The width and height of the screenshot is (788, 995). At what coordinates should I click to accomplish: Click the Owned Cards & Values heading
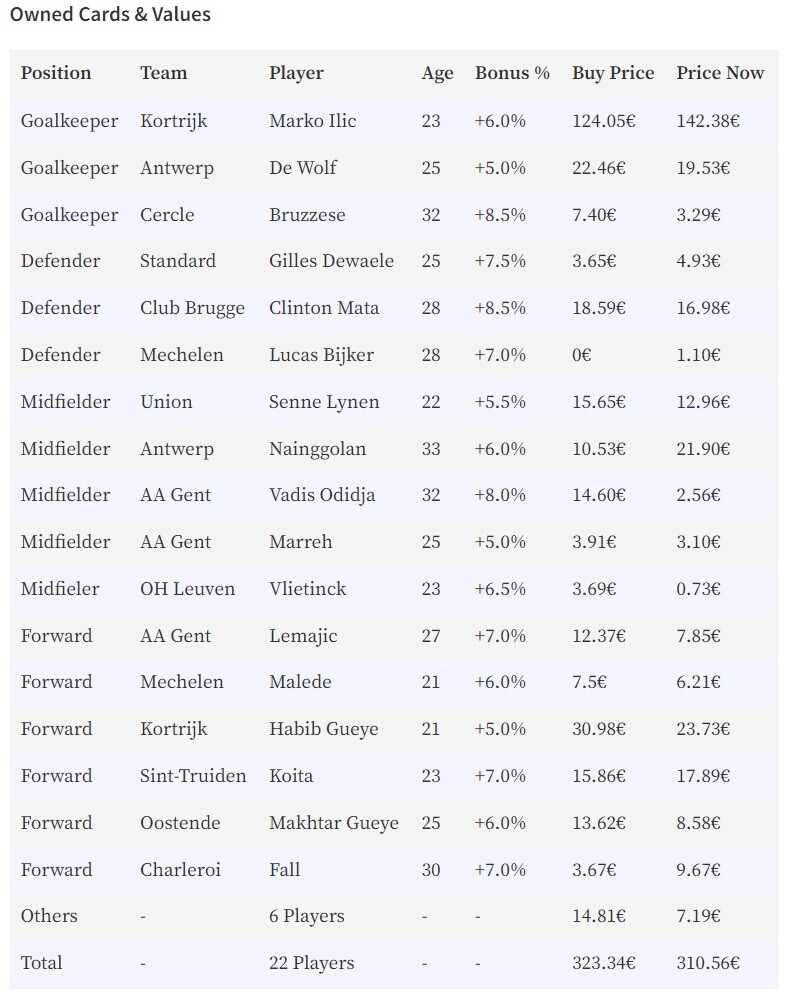[110, 15]
